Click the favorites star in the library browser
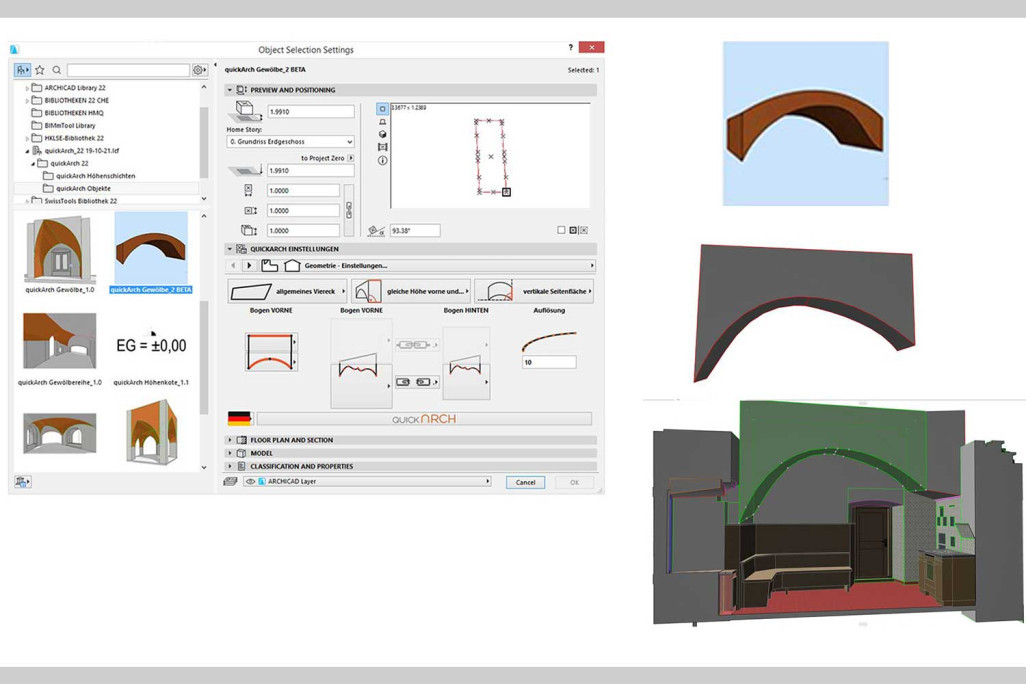Viewport: 1026px width, 684px height. (38, 69)
